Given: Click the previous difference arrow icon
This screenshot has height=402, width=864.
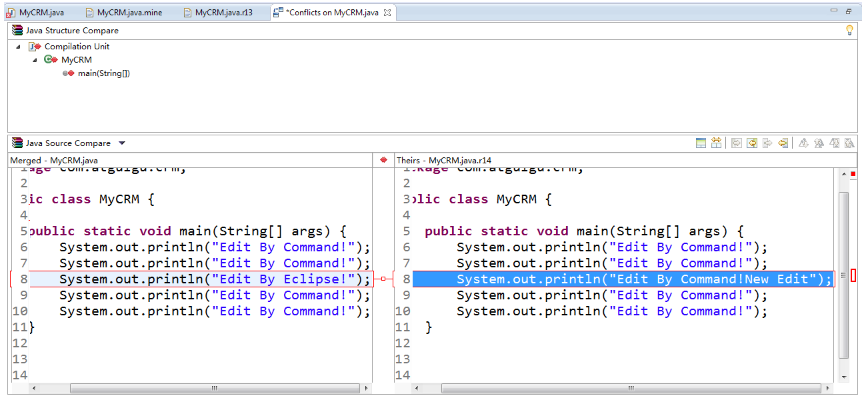Looking at the screenshot, I should (x=819, y=143).
